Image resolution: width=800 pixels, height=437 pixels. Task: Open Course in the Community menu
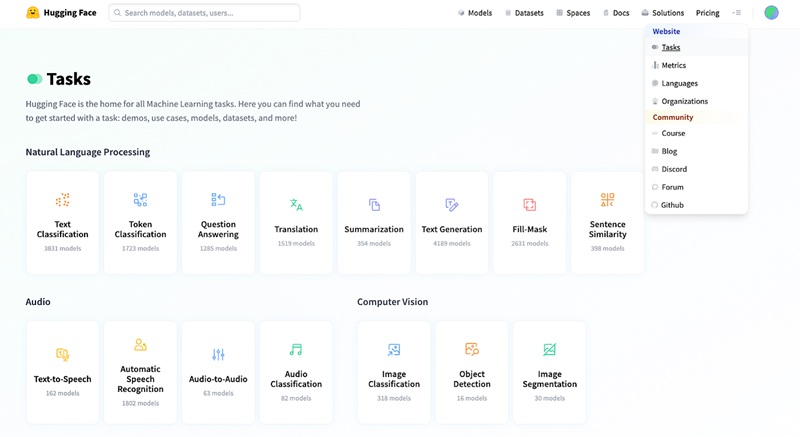click(x=696, y=133)
